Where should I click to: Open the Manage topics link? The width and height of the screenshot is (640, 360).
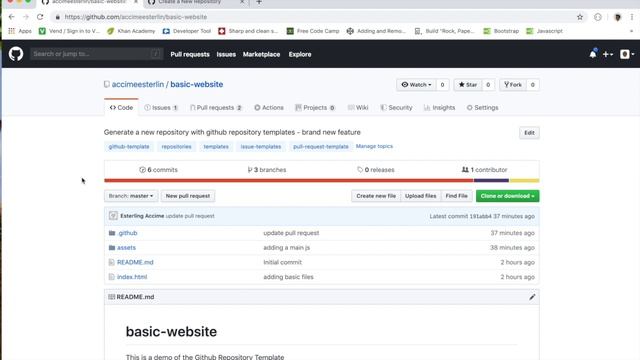coord(374,146)
